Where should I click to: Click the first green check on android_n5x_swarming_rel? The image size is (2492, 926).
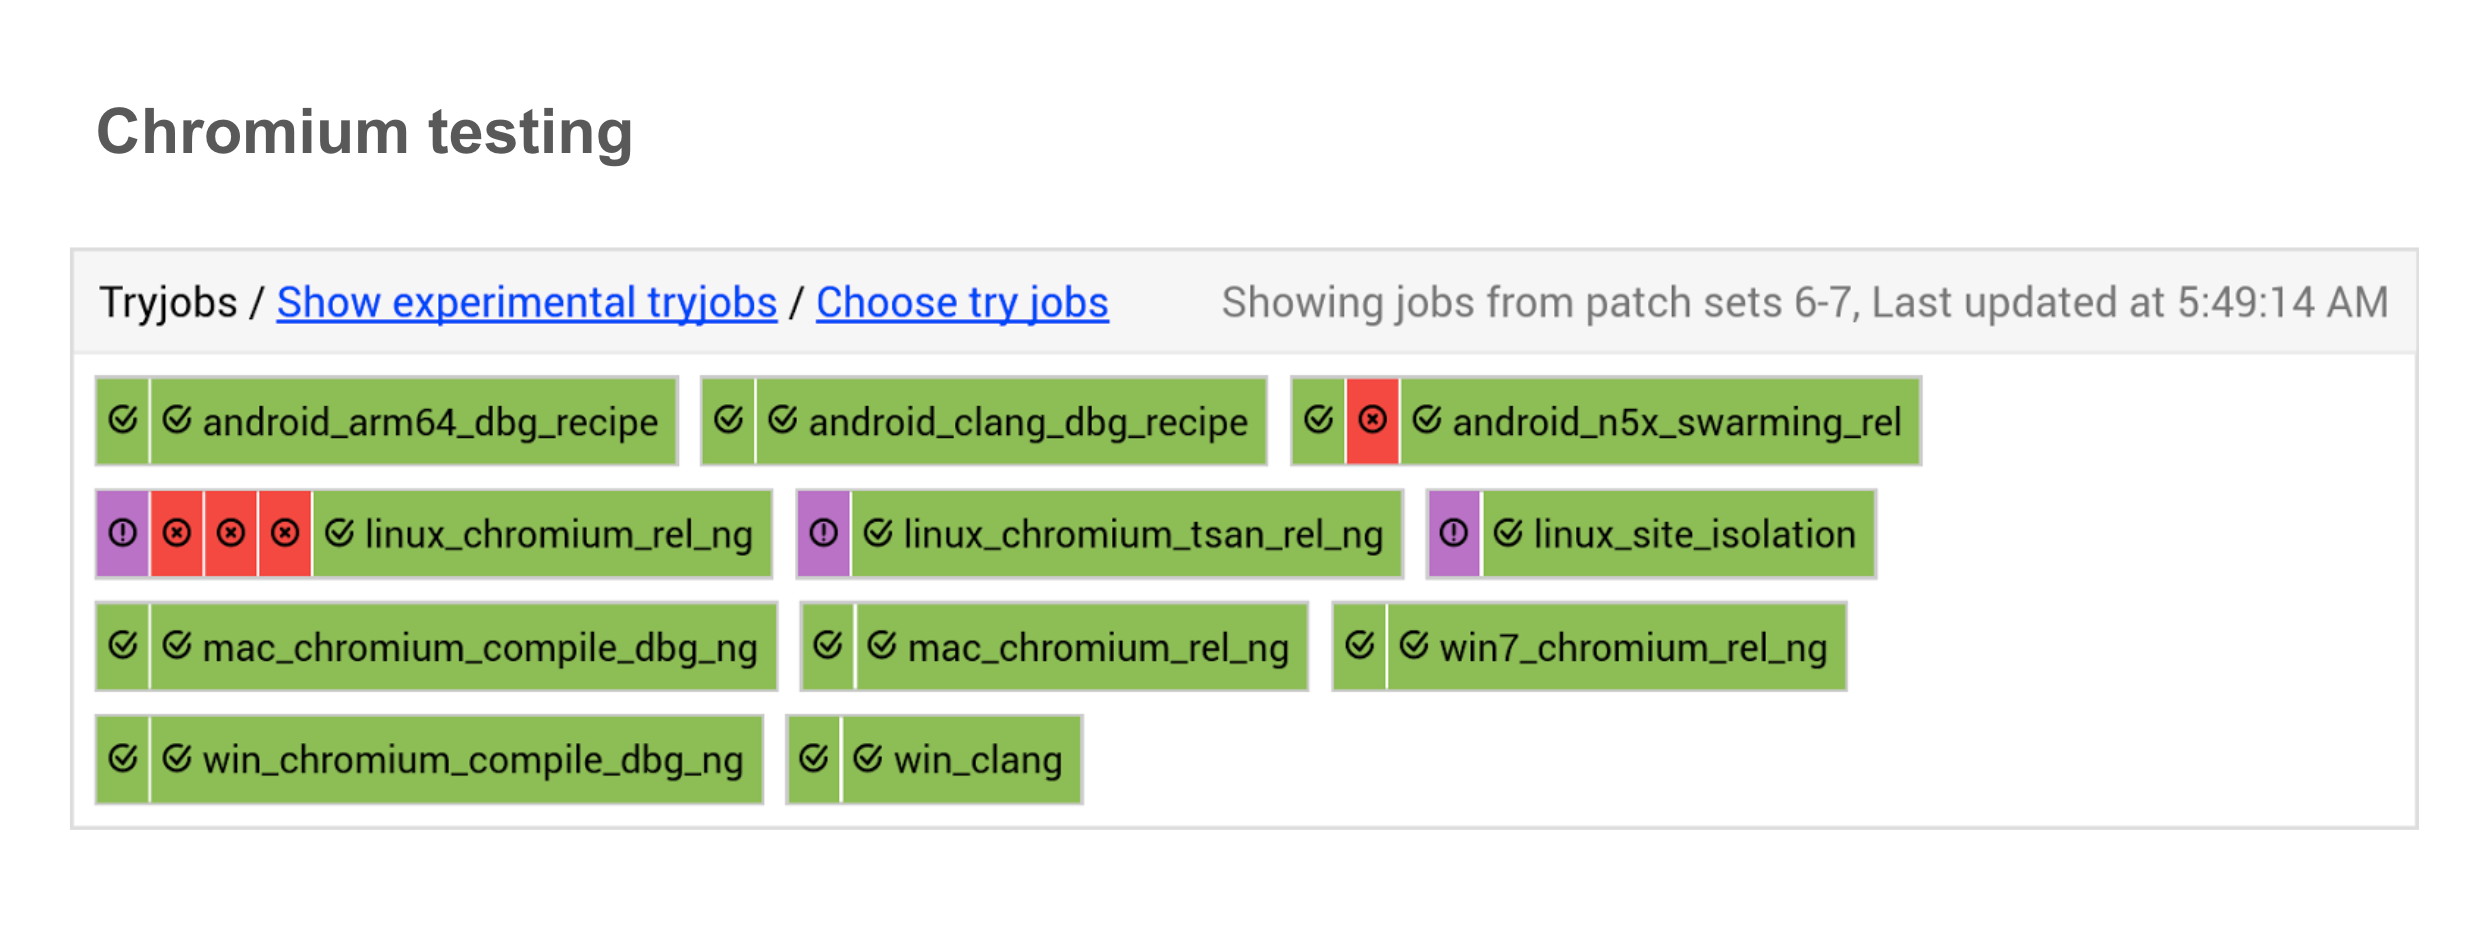[x=1318, y=420]
